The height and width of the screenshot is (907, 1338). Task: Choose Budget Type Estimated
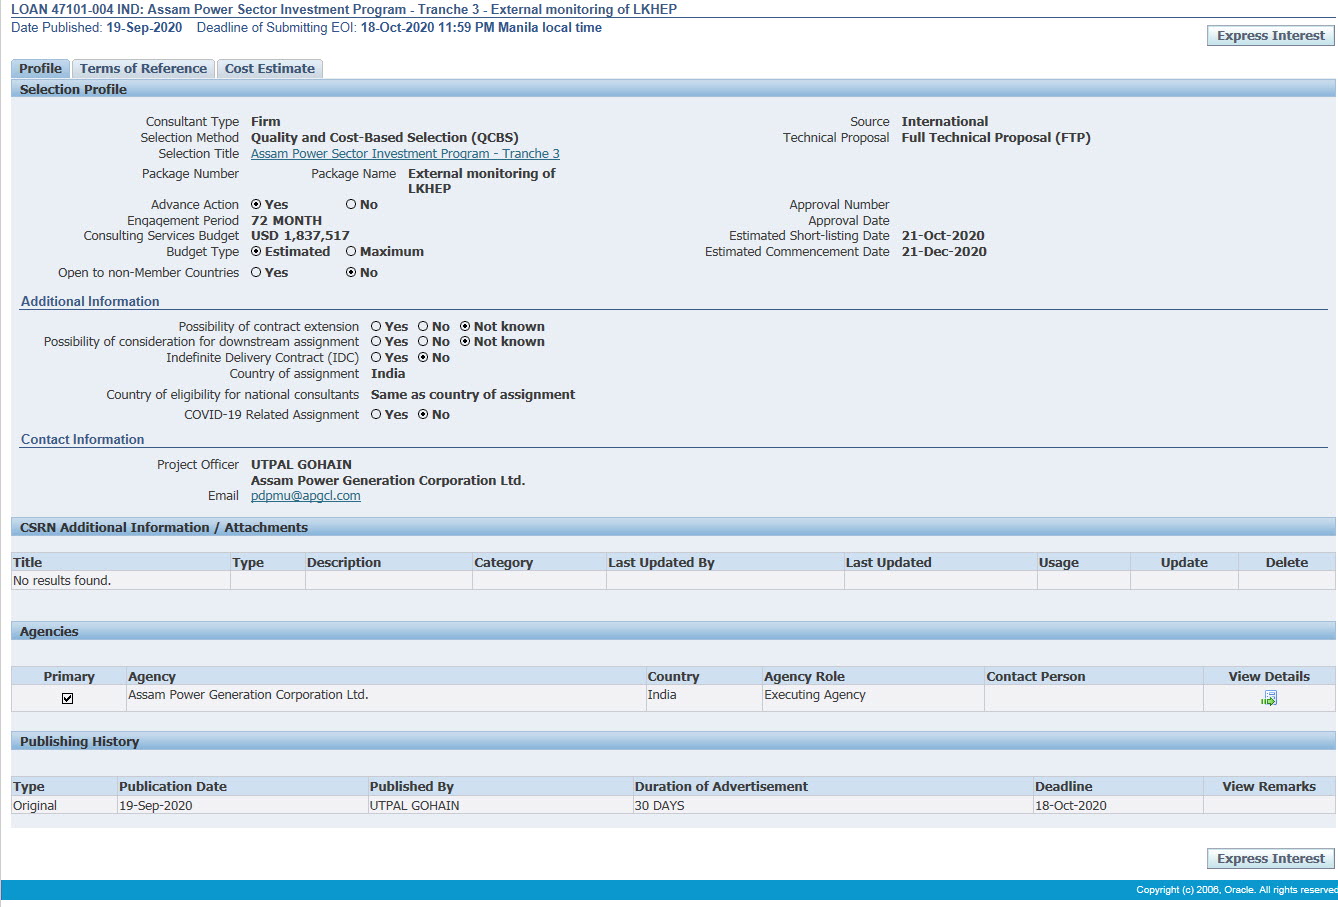click(x=256, y=251)
